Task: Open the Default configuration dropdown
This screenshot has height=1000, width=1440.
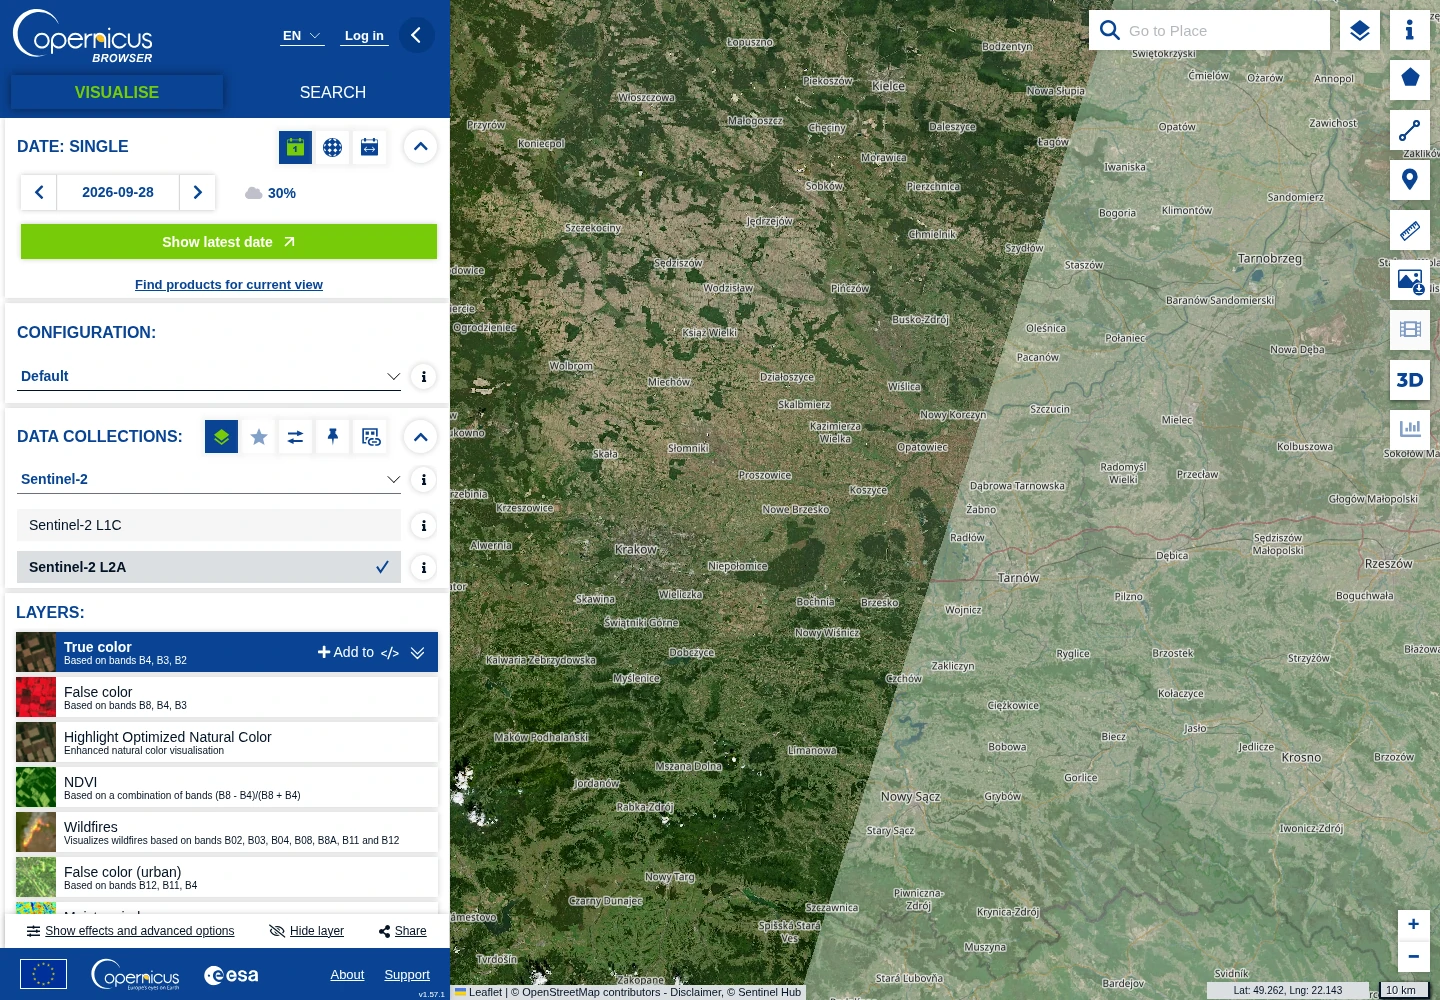Action: point(209,376)
